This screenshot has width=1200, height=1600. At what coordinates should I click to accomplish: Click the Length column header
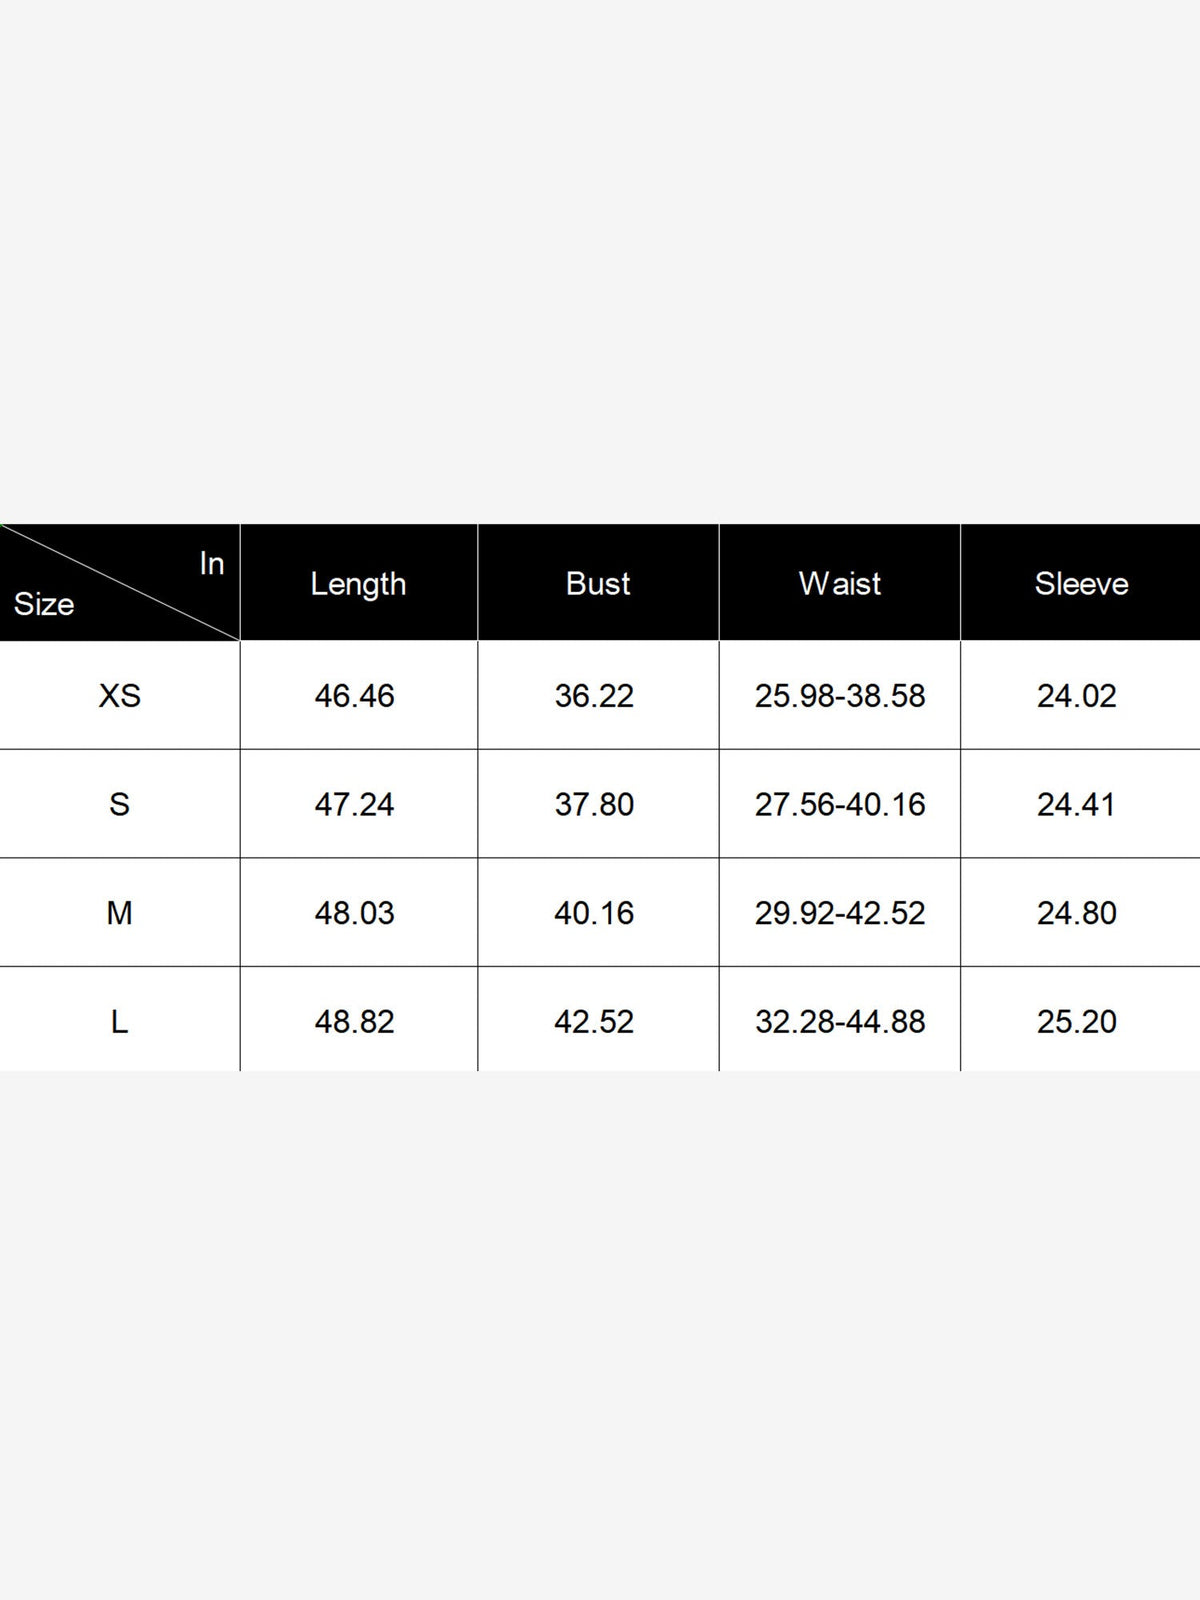click(x=358, y=583)
